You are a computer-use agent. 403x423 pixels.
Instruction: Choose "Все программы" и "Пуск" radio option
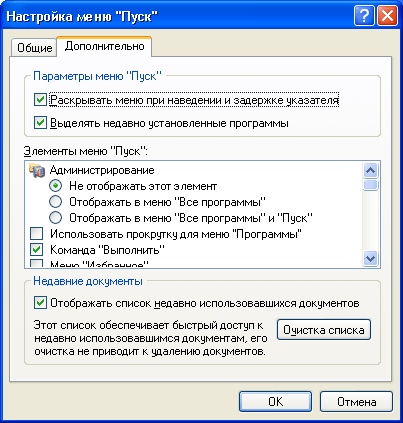coord(55,218)
